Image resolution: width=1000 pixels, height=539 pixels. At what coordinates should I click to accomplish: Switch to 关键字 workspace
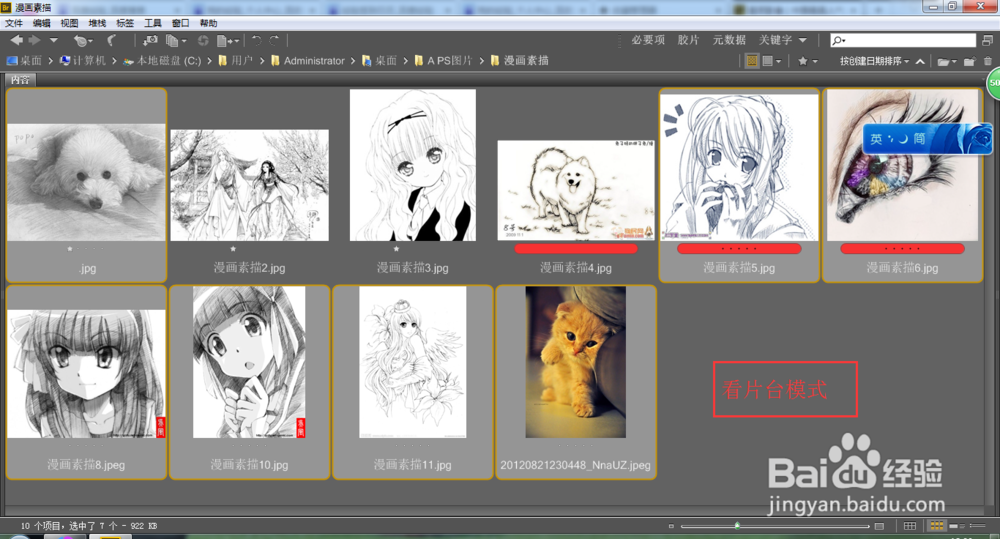(775, 40)
